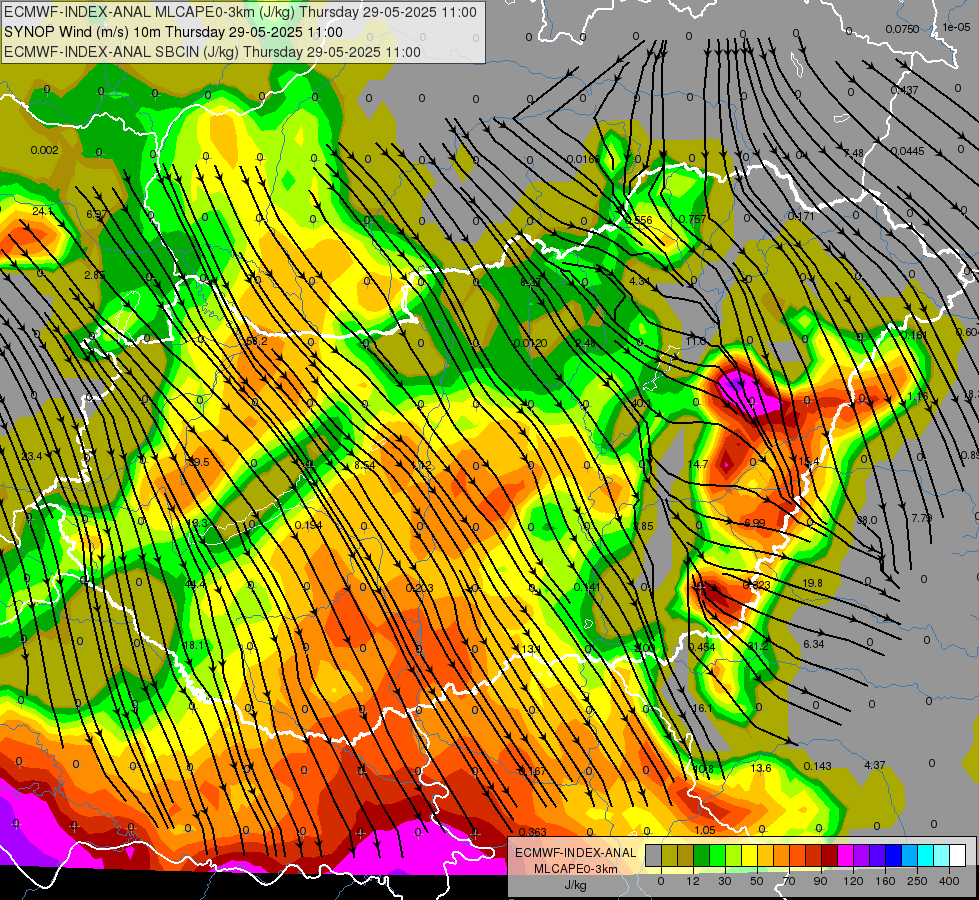979x900 pixels.
Task: Click the map value '4.37'
Action: point(875,764)
